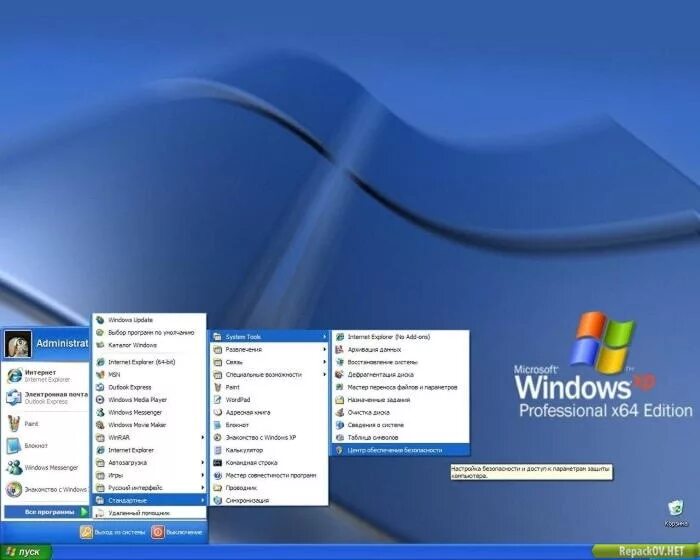This screenshot has width=700, height=560.
Task: Click Выход из системы button
Action: coord(113,532)
